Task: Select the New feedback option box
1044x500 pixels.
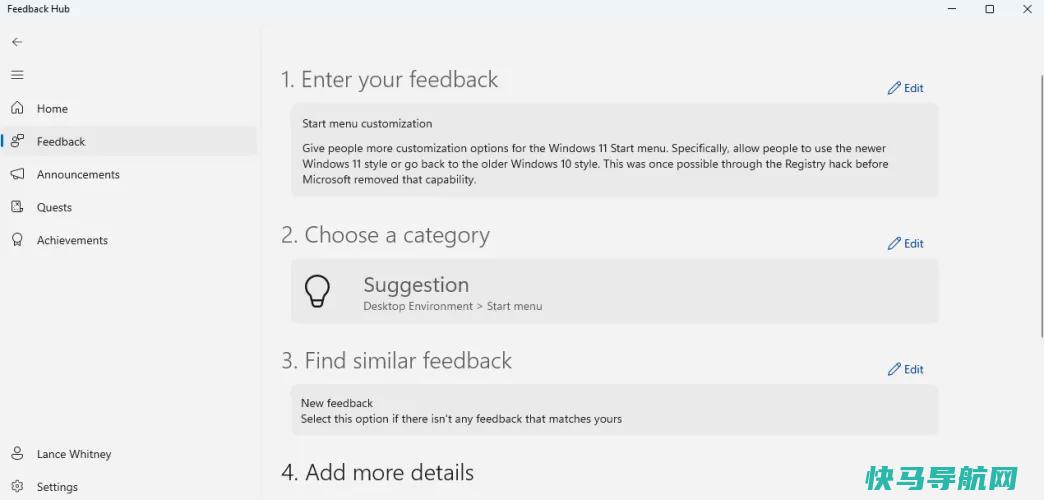Action: (x=615, y=410)
